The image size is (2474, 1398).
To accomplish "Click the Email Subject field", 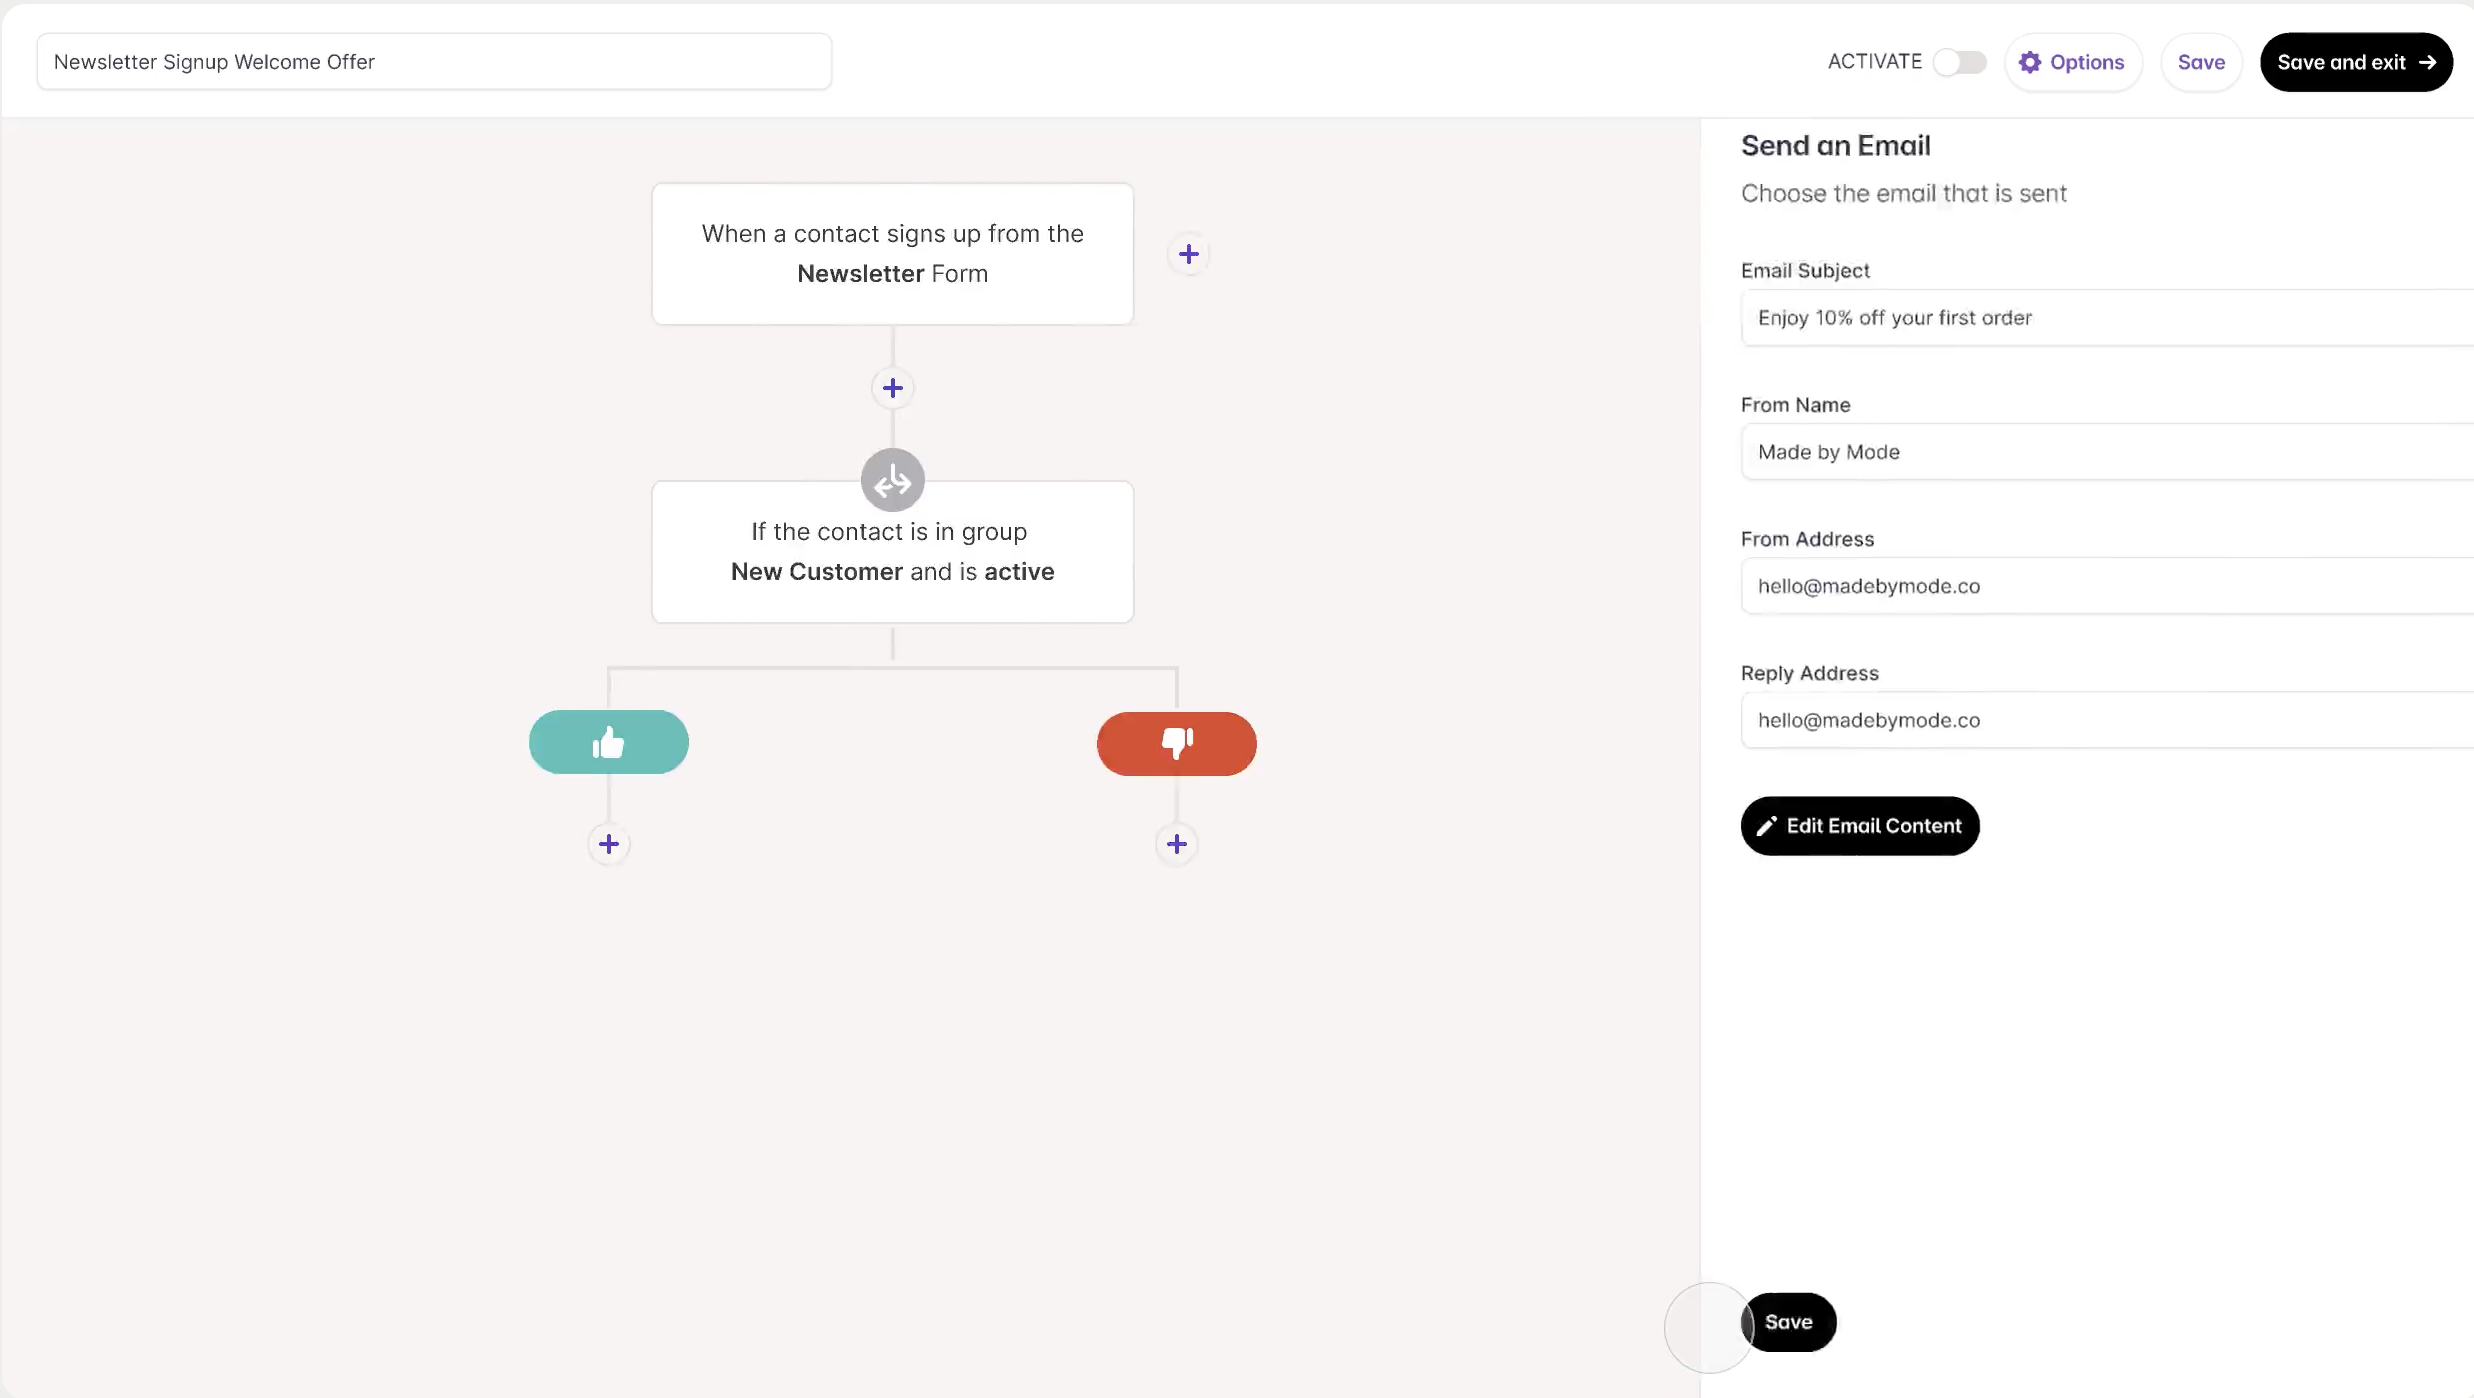I will pyautogui.click(x=2100, y=318).
